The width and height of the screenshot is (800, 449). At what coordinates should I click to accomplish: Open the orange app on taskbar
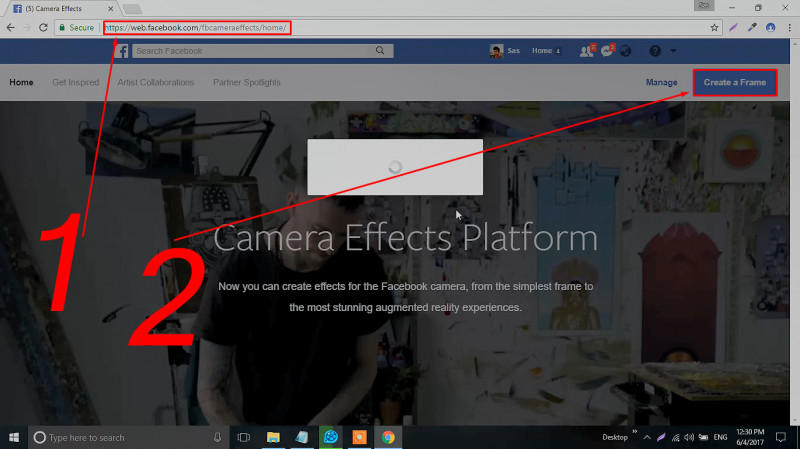click(x=359, y=437)
